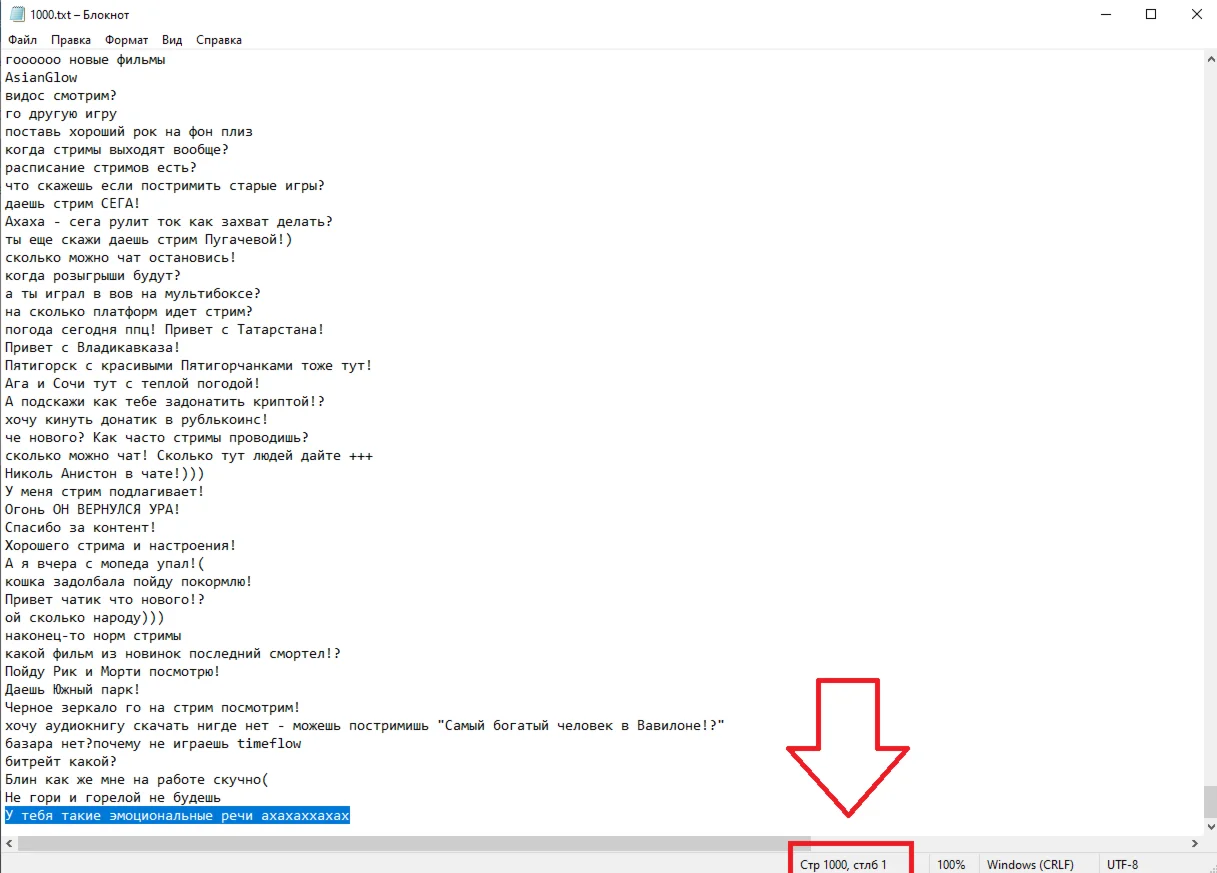Open the Правка menu

[71, 40]
